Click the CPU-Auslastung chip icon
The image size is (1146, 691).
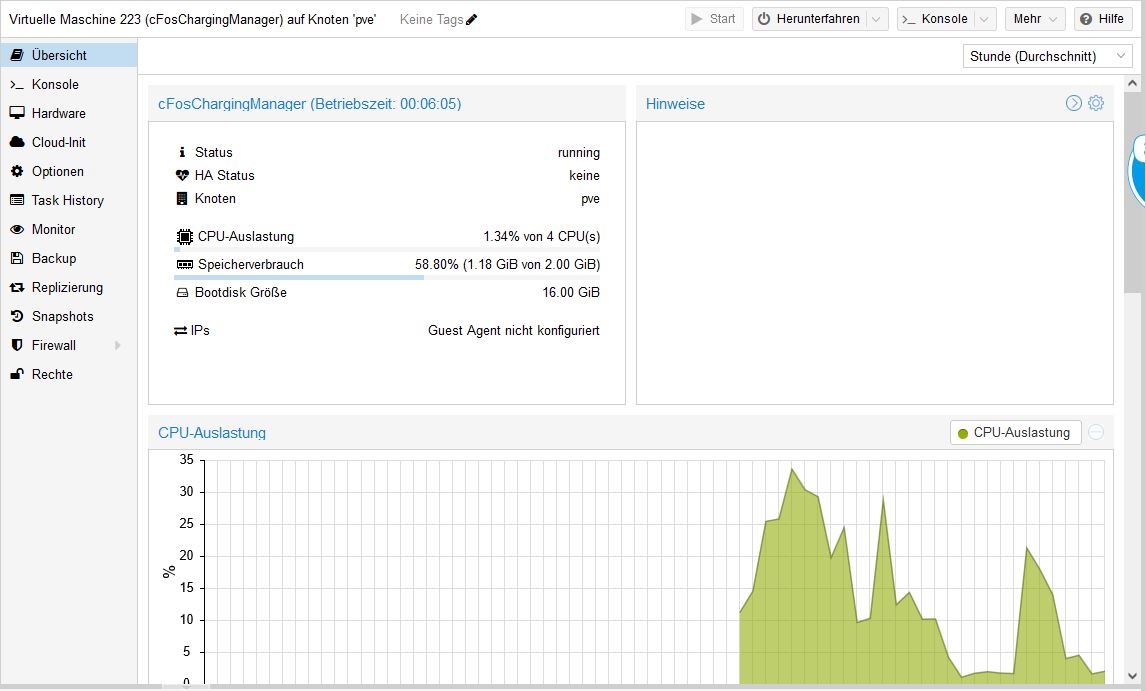click(x=185, y=237)
